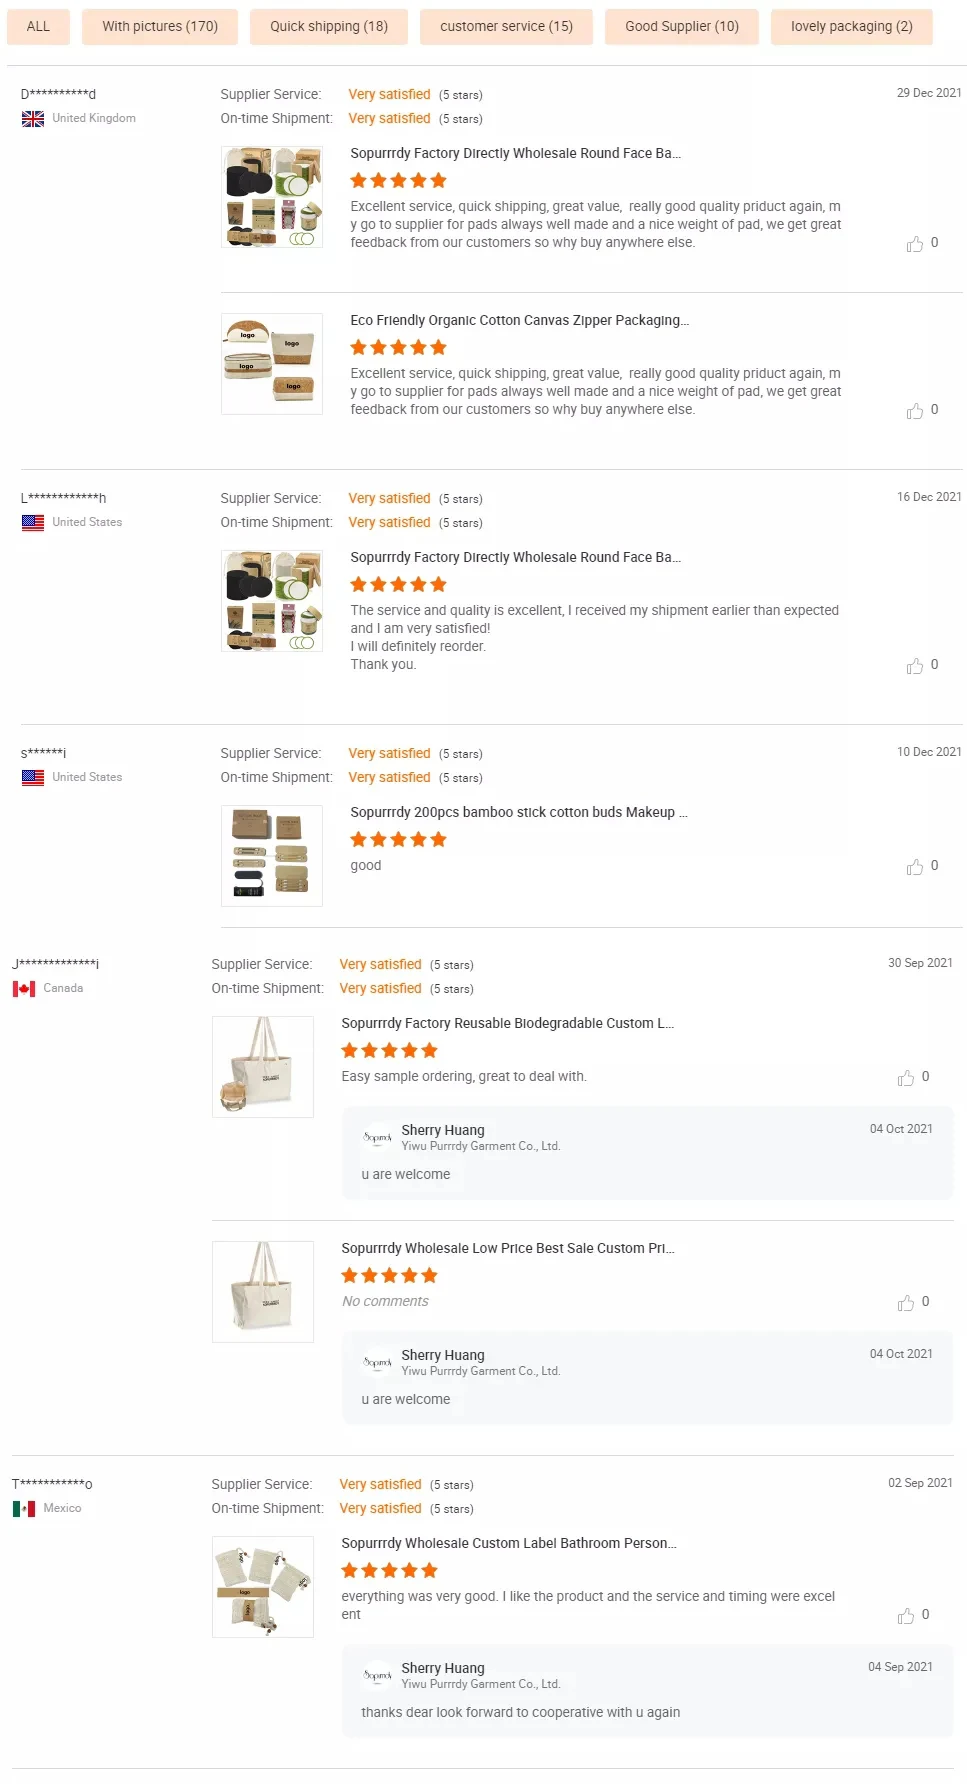Select lovely packaging (2) filter
The image size is (967, 1784).
851,27
